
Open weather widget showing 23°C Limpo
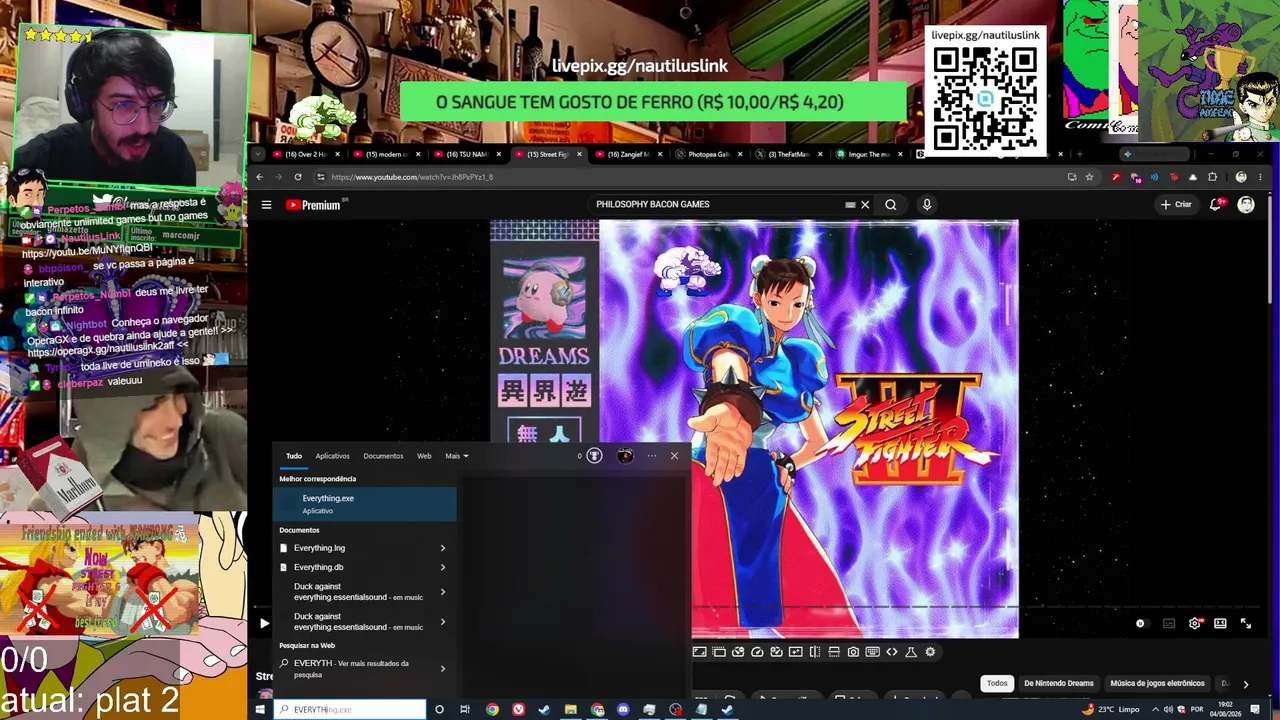1111,710
